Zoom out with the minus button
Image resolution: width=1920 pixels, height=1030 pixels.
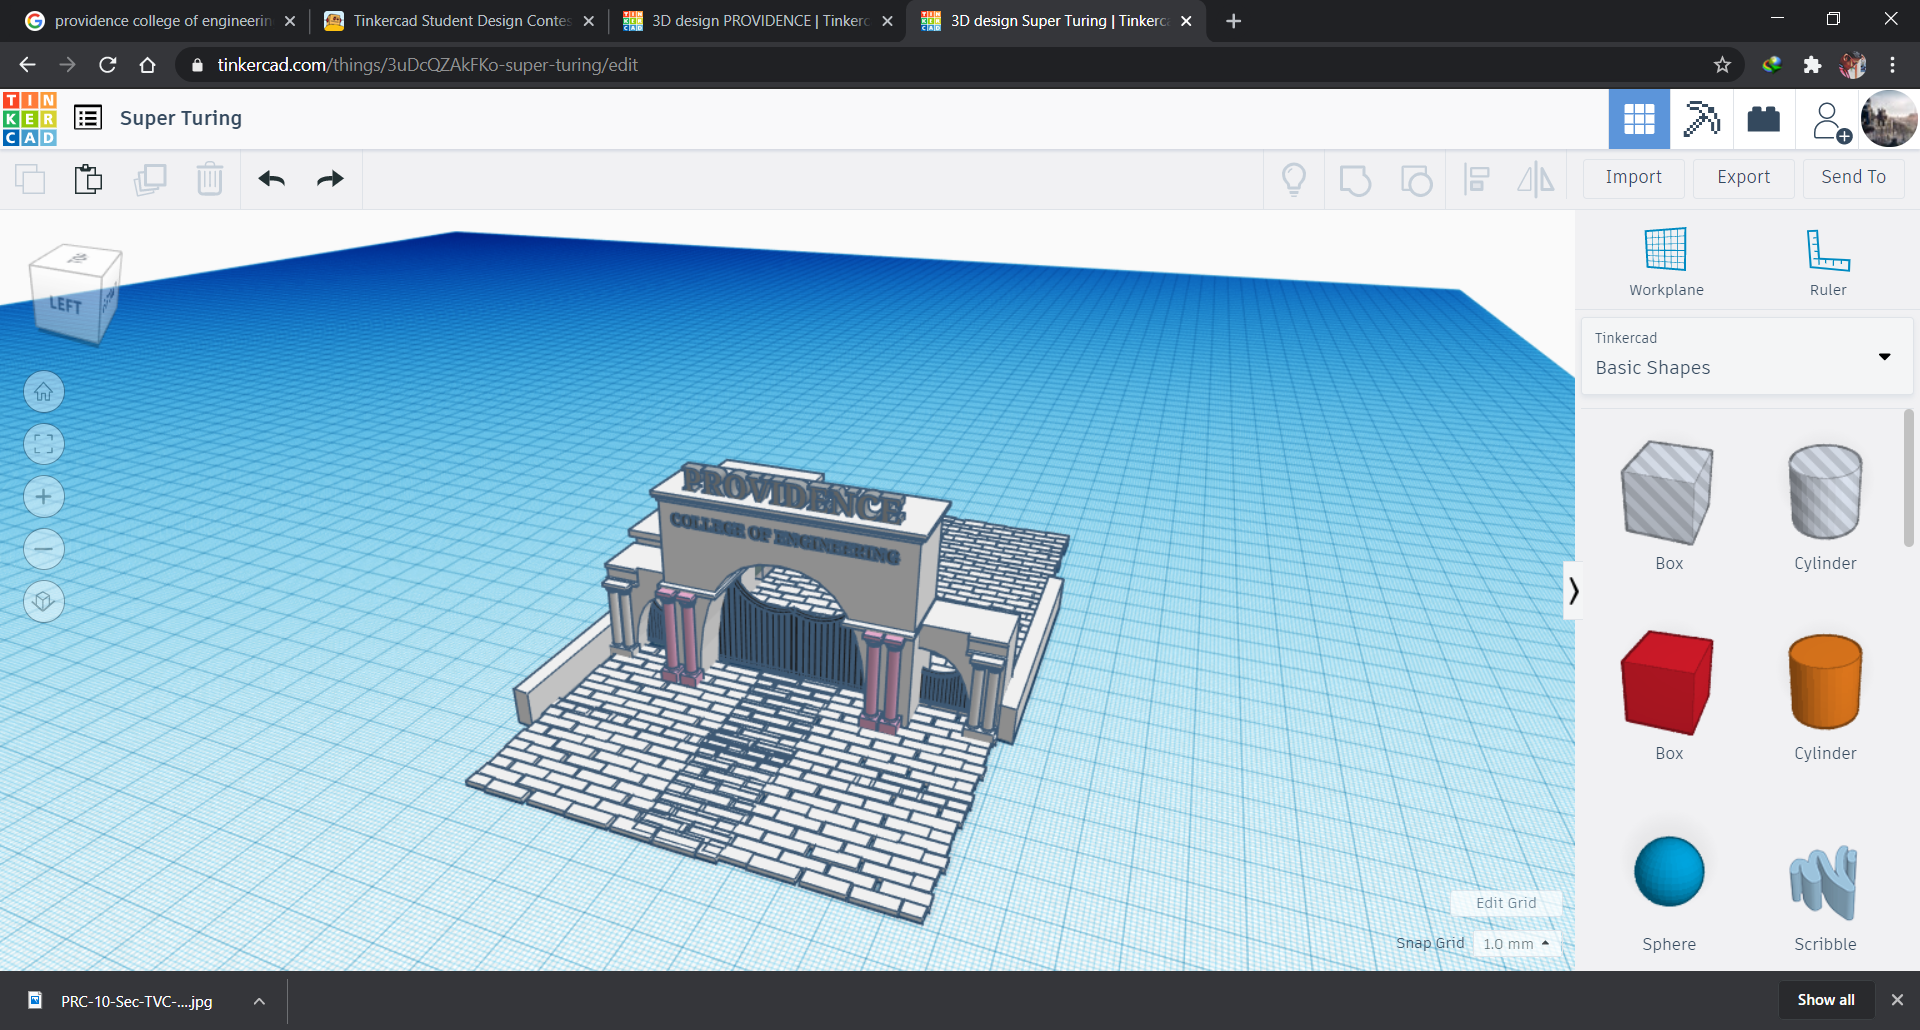(44, 549)
